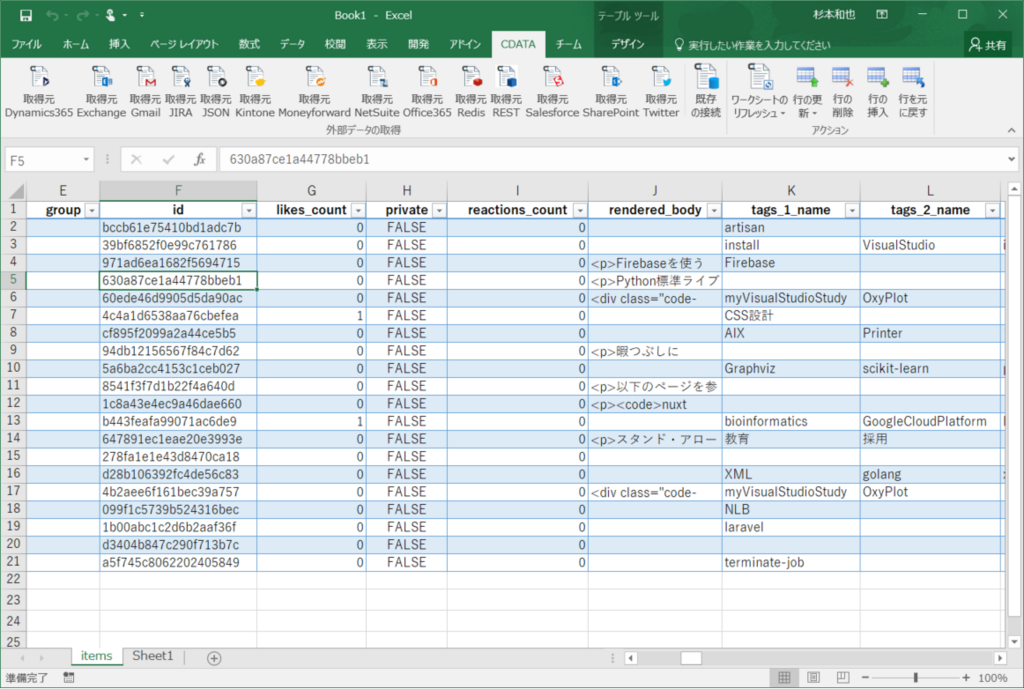Image resolution: width=1024 pixels, height=689 pixels.
Task: Click the confirm entry checkmark in formula bar
Action: tap(168, 159)
